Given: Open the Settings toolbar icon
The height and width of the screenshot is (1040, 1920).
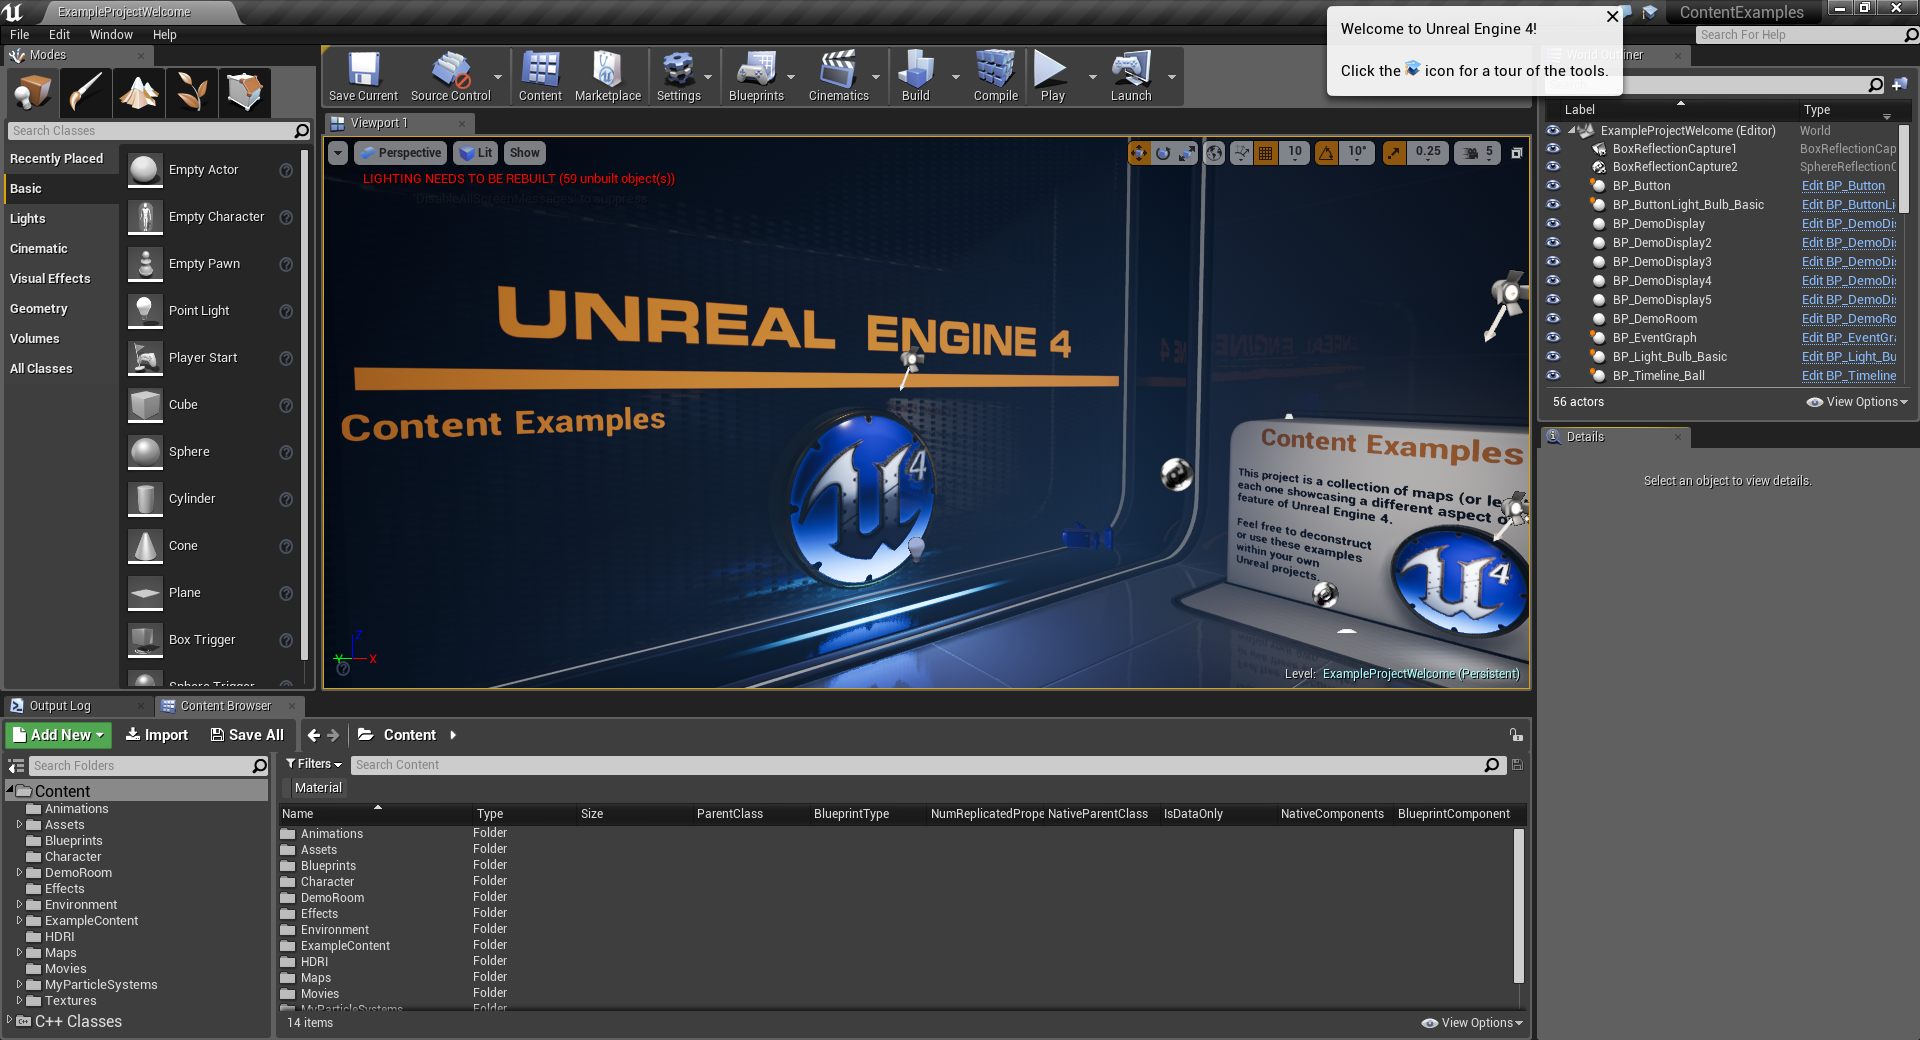Looking at the screenshot, I should coord(679,76).
